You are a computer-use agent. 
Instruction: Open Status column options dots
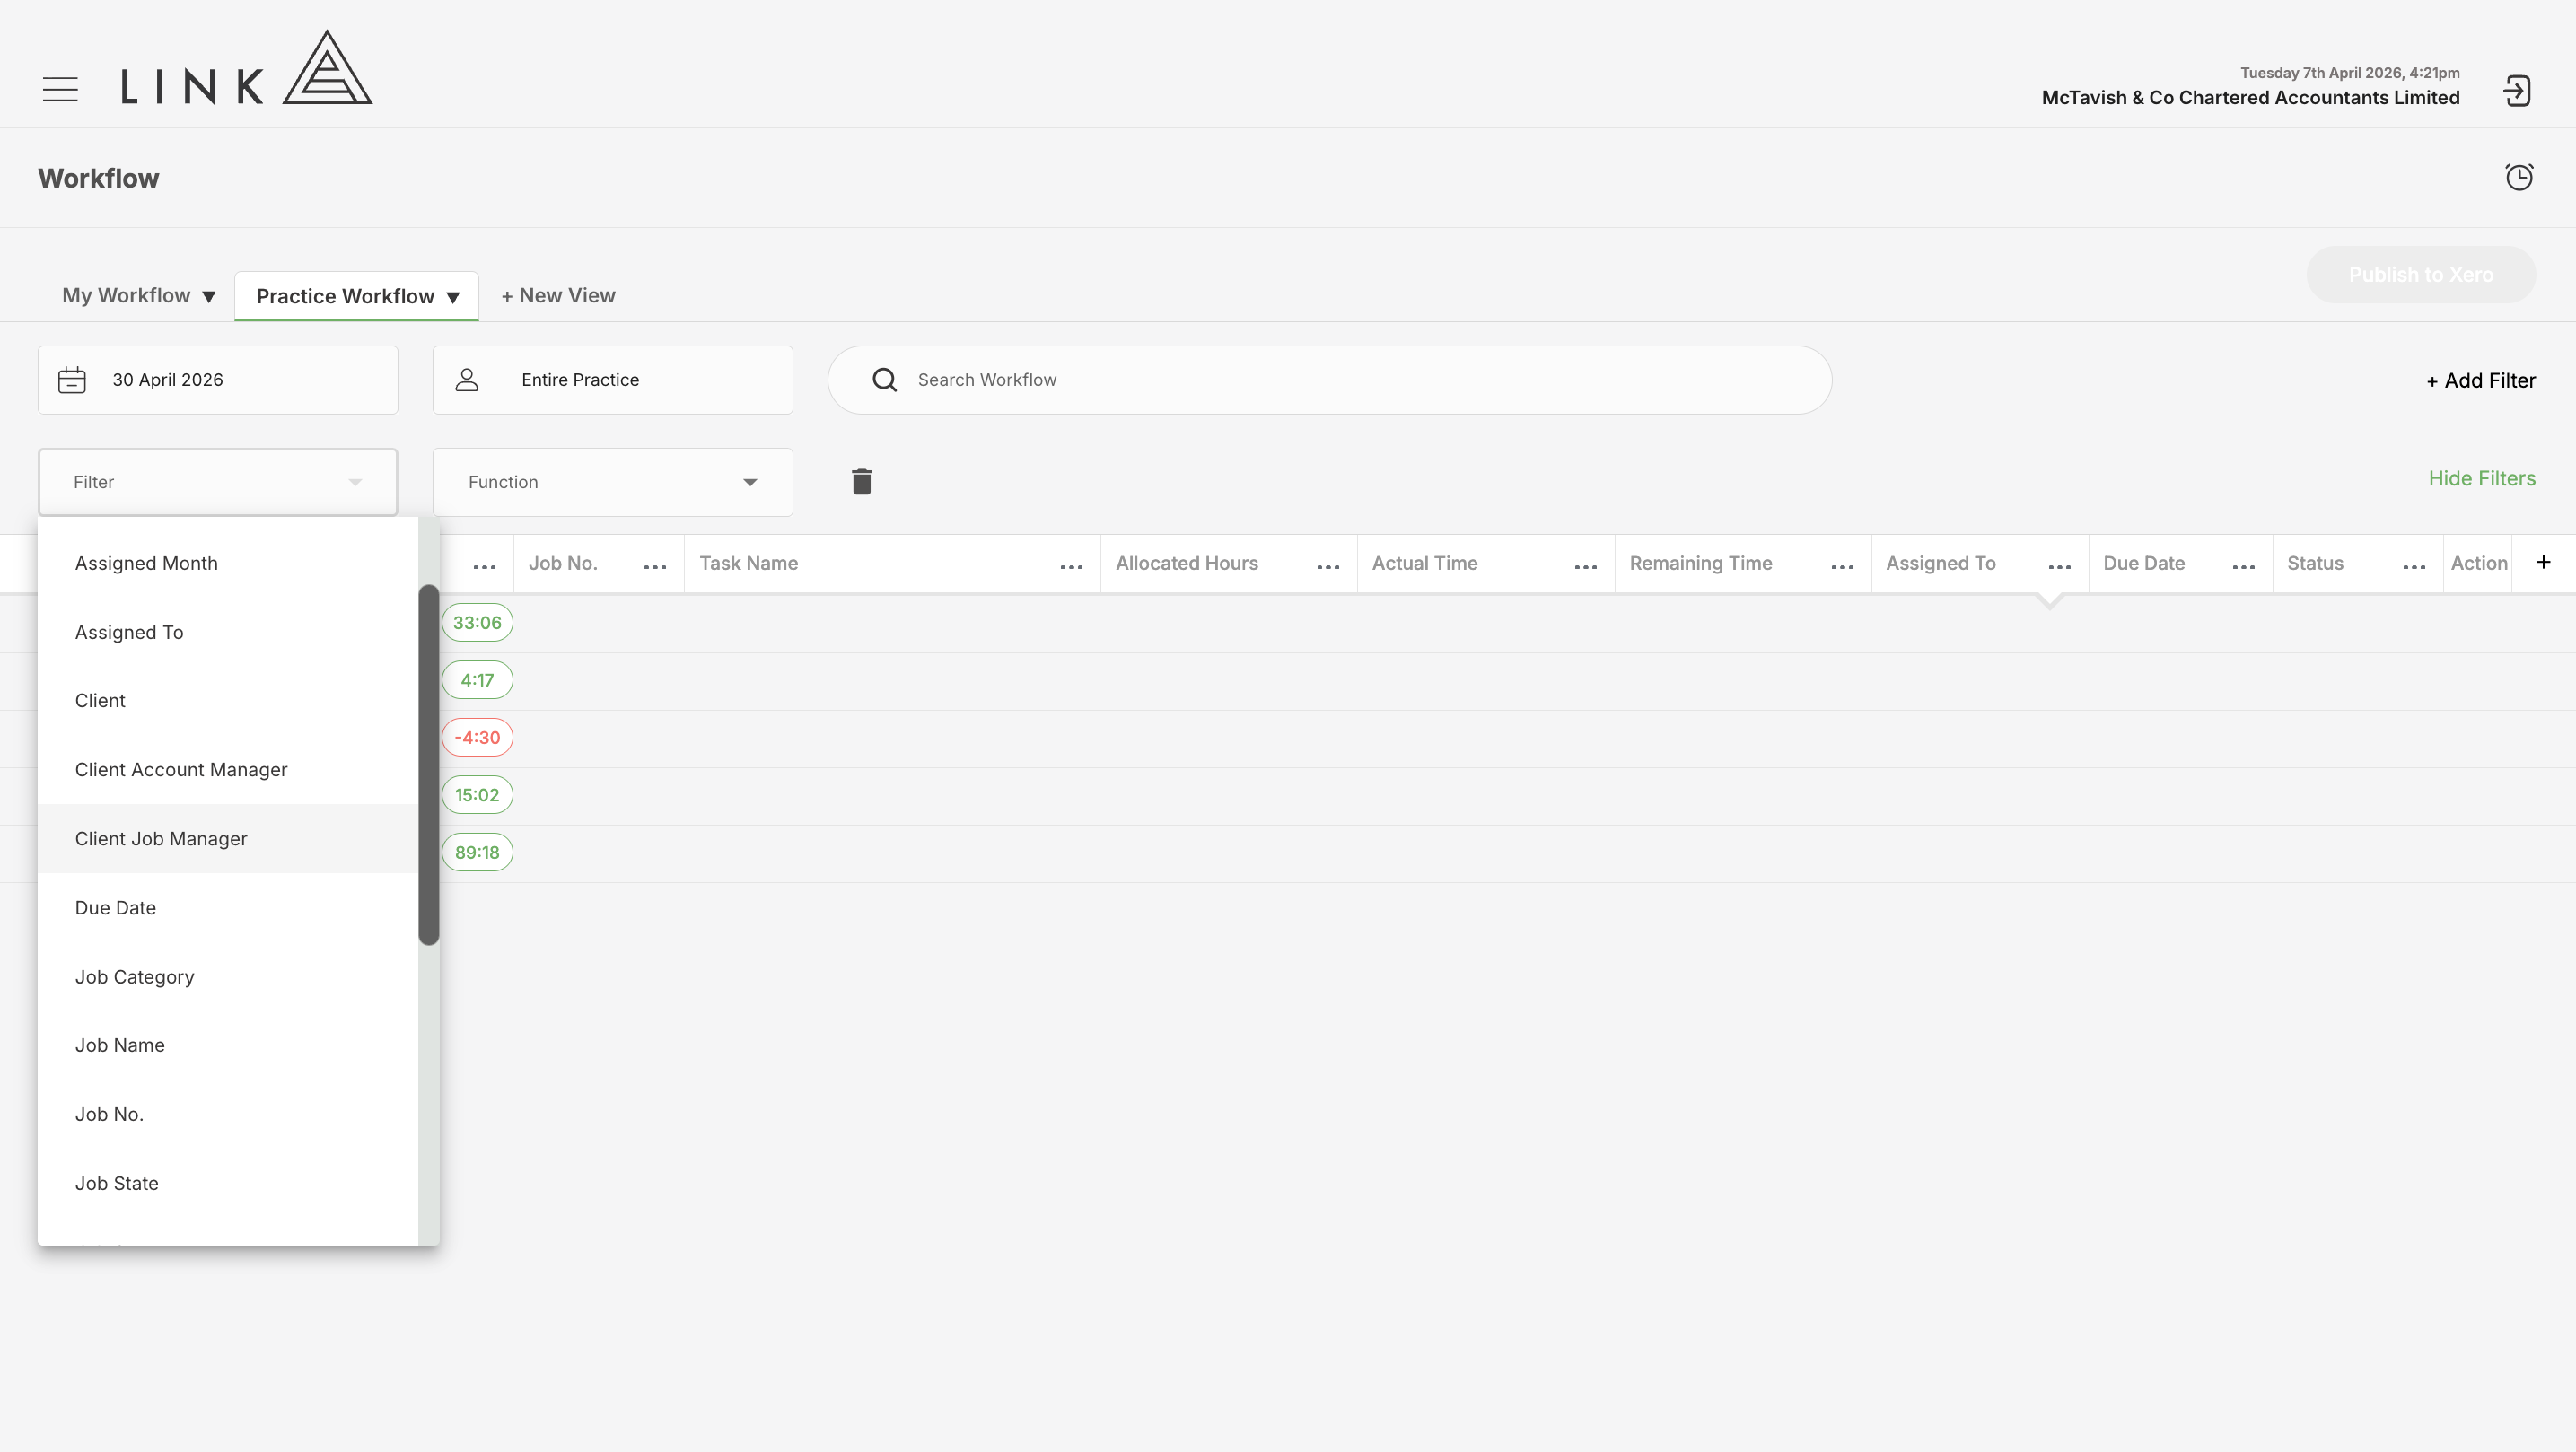[2414, 567]
